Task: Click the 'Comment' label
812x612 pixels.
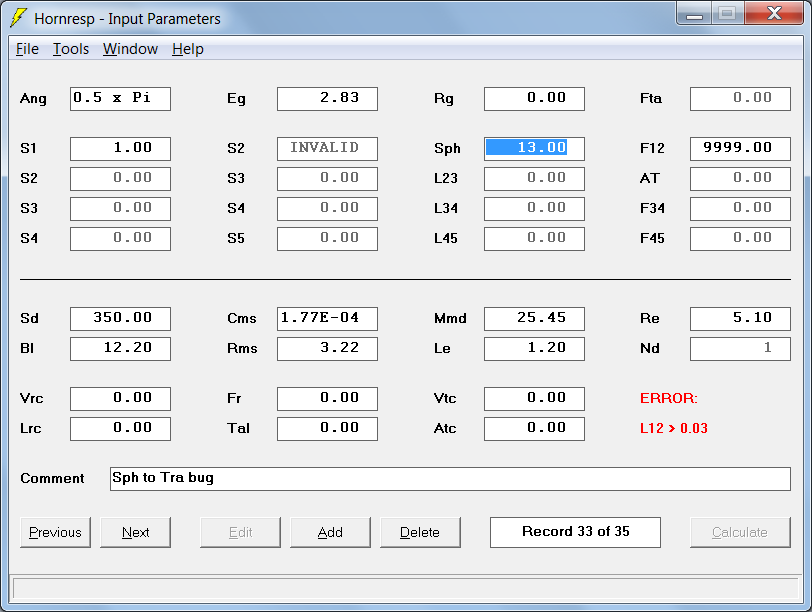Action: point(52,478)
